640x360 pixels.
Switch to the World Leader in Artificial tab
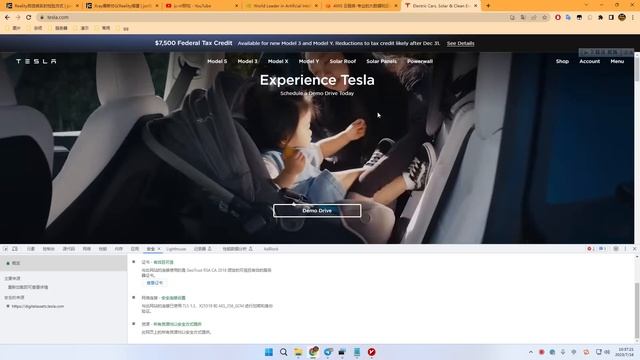tap(280, 6)
